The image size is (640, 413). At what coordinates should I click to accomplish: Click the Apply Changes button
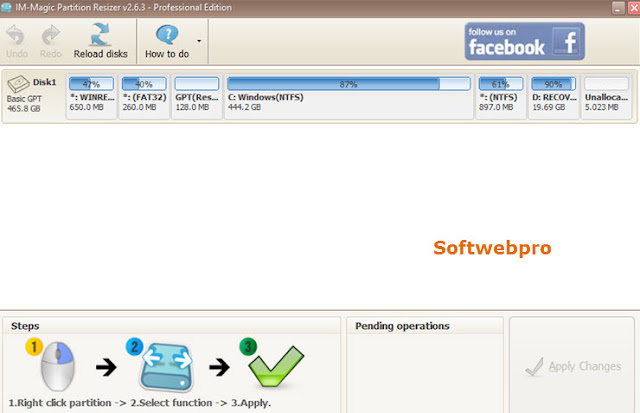(572, 366)
